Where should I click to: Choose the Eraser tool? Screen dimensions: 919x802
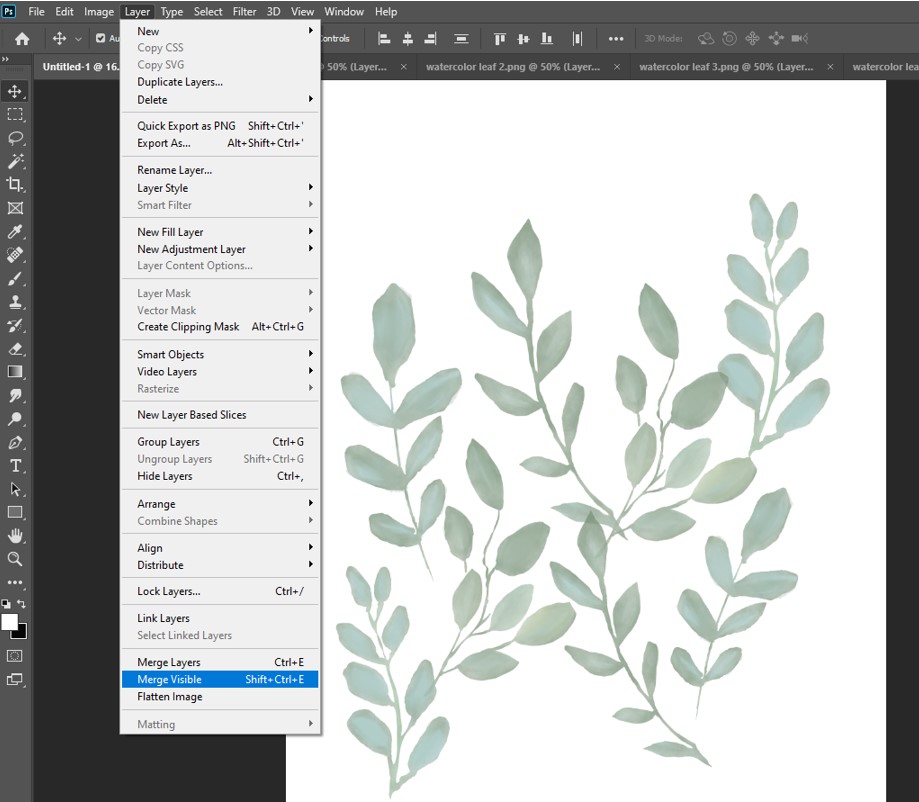pos(15,349)
